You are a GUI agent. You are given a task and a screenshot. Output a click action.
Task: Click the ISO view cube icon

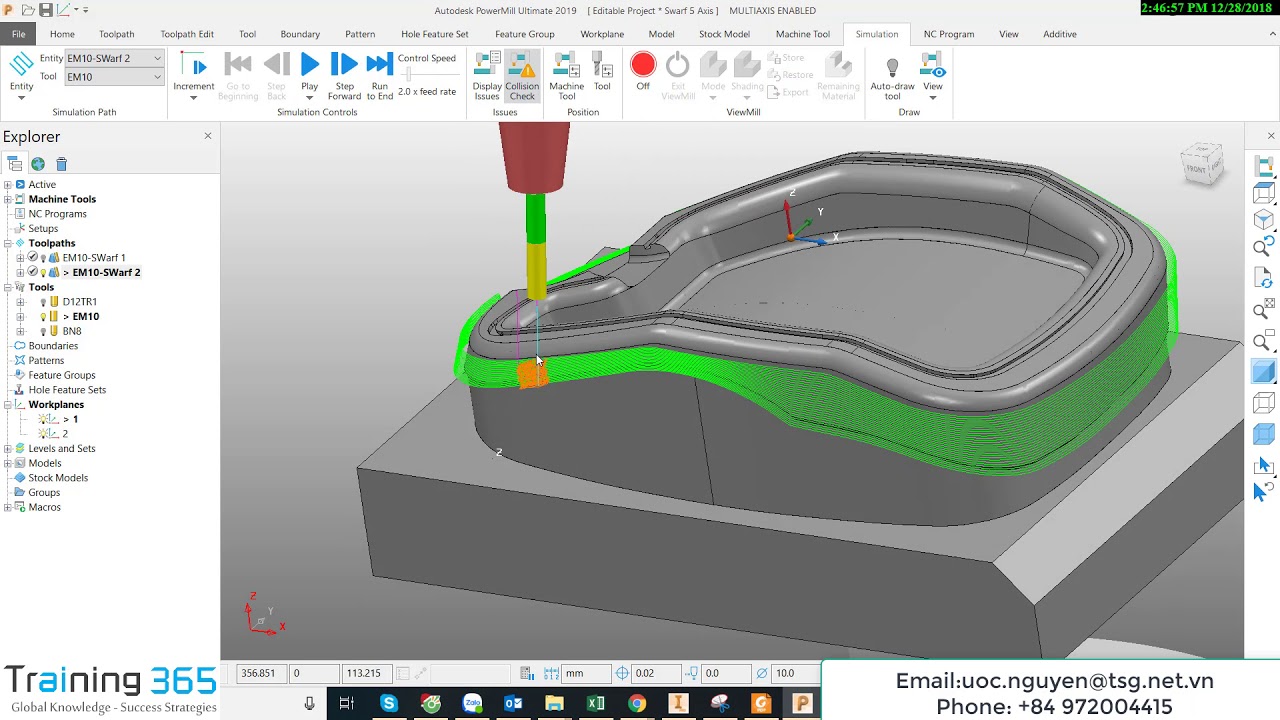click(x=1264, y=218)
